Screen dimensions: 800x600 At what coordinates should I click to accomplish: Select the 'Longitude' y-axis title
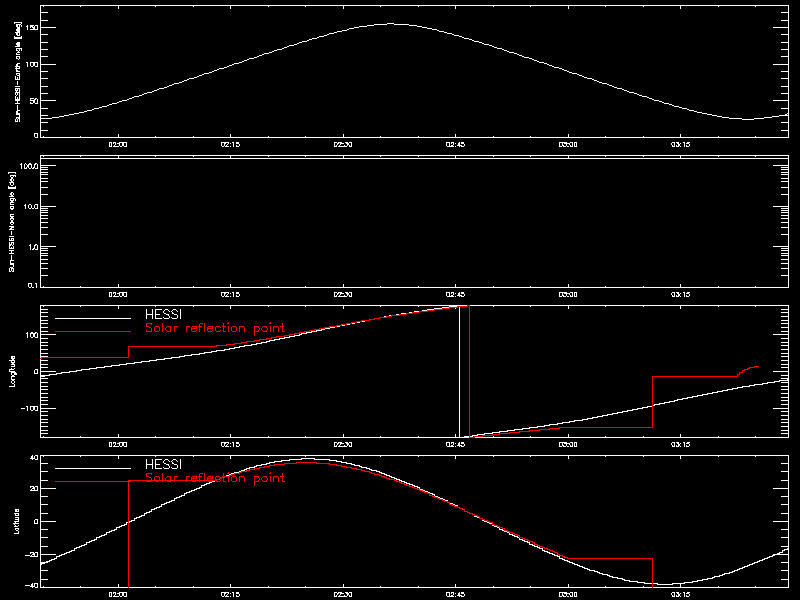tap(13, 371)
